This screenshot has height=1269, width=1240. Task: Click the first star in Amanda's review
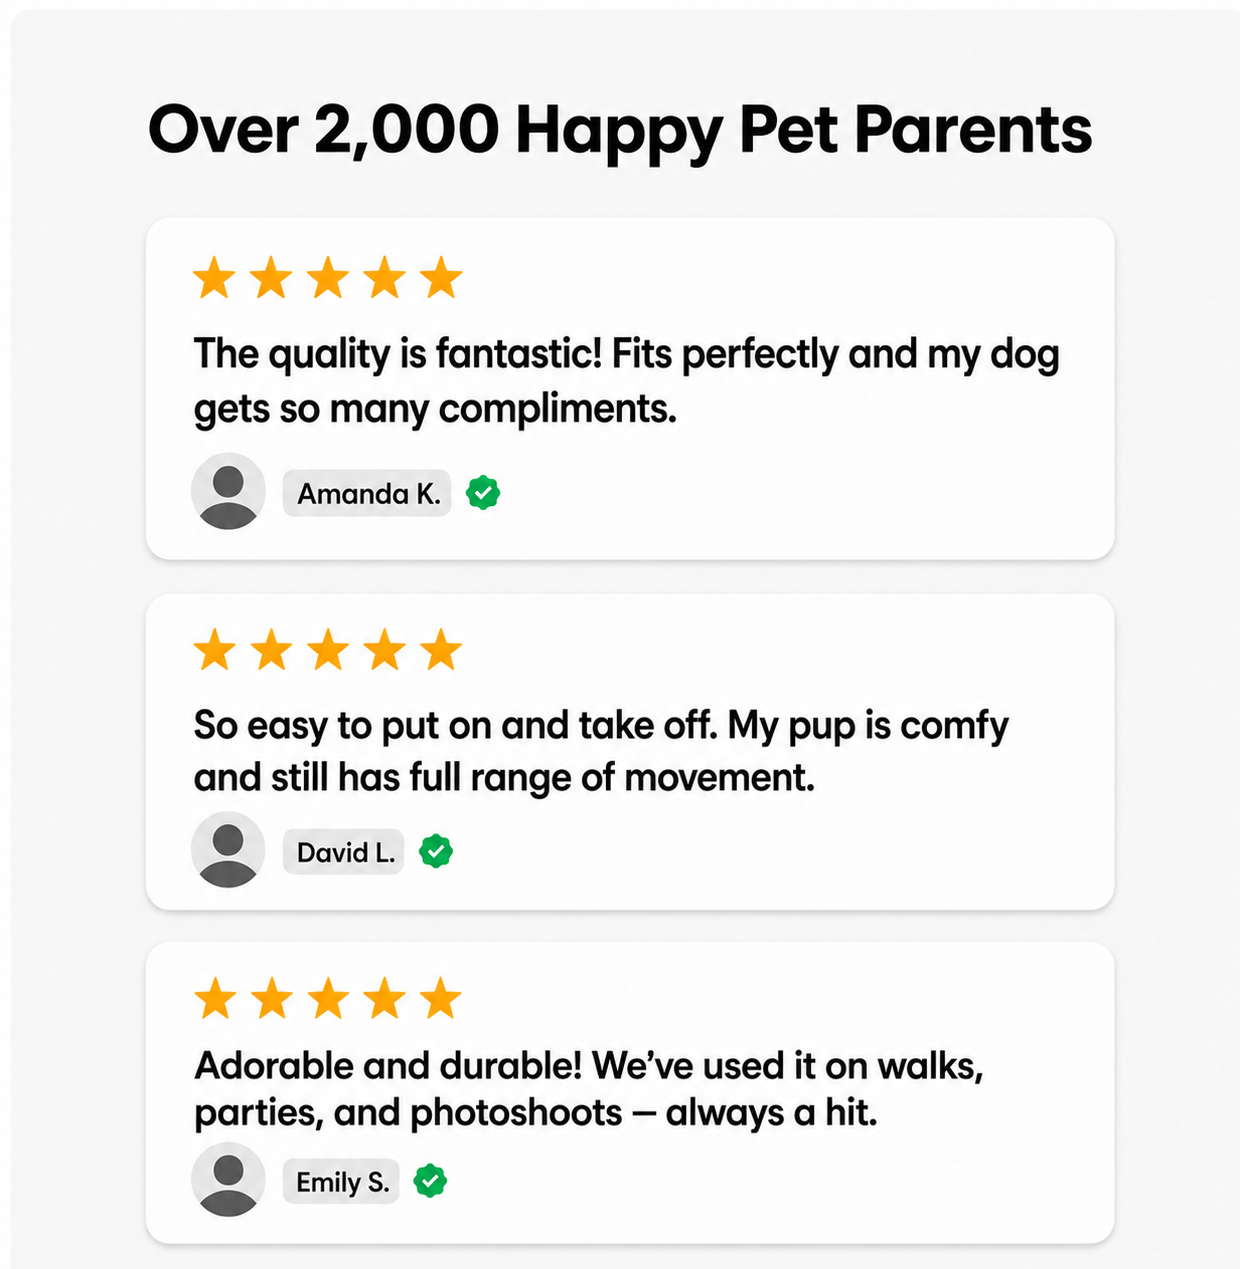tap(214, 278)
